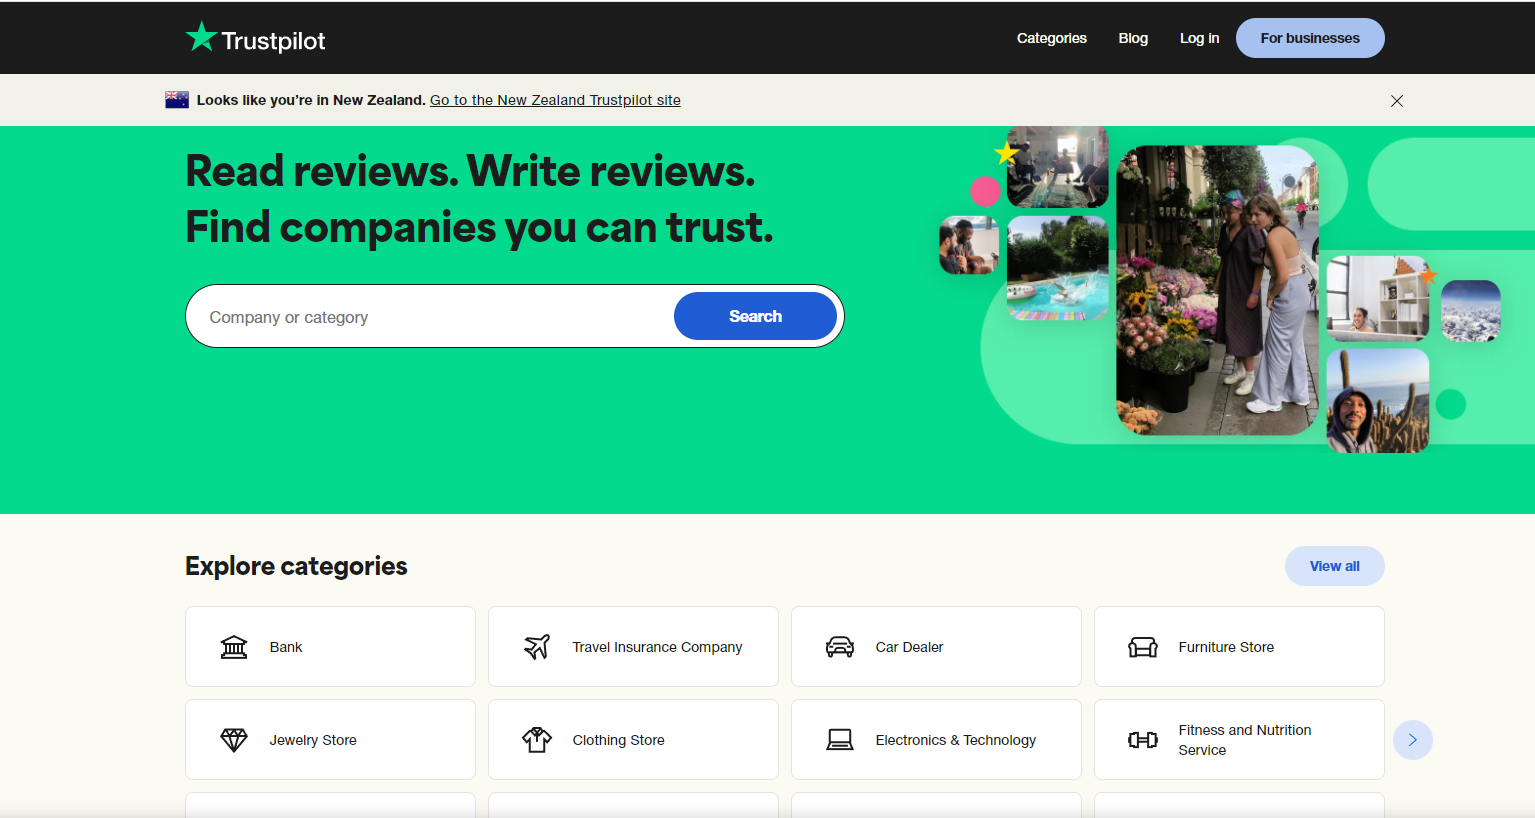Open the For businesses page
This screenshot has height=818, width=1535.
click(1310, 38)
